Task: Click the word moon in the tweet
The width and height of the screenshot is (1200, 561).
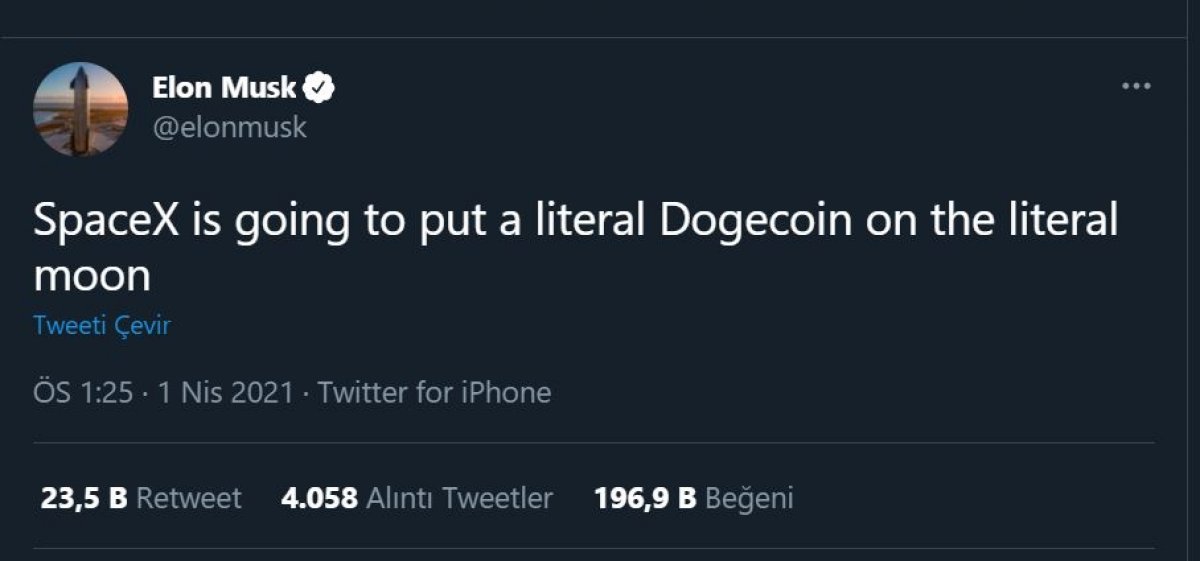Action: (92, 276)
